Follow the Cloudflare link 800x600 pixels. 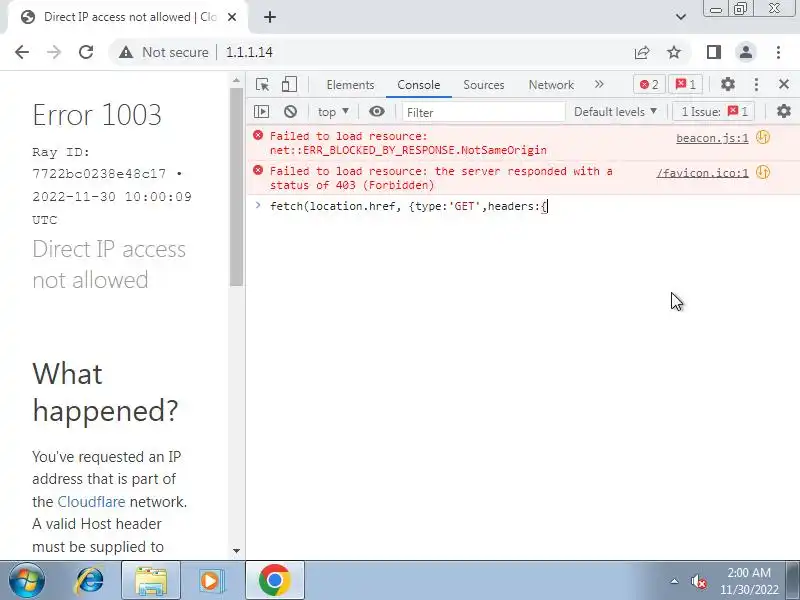click(x=91, y=502)
